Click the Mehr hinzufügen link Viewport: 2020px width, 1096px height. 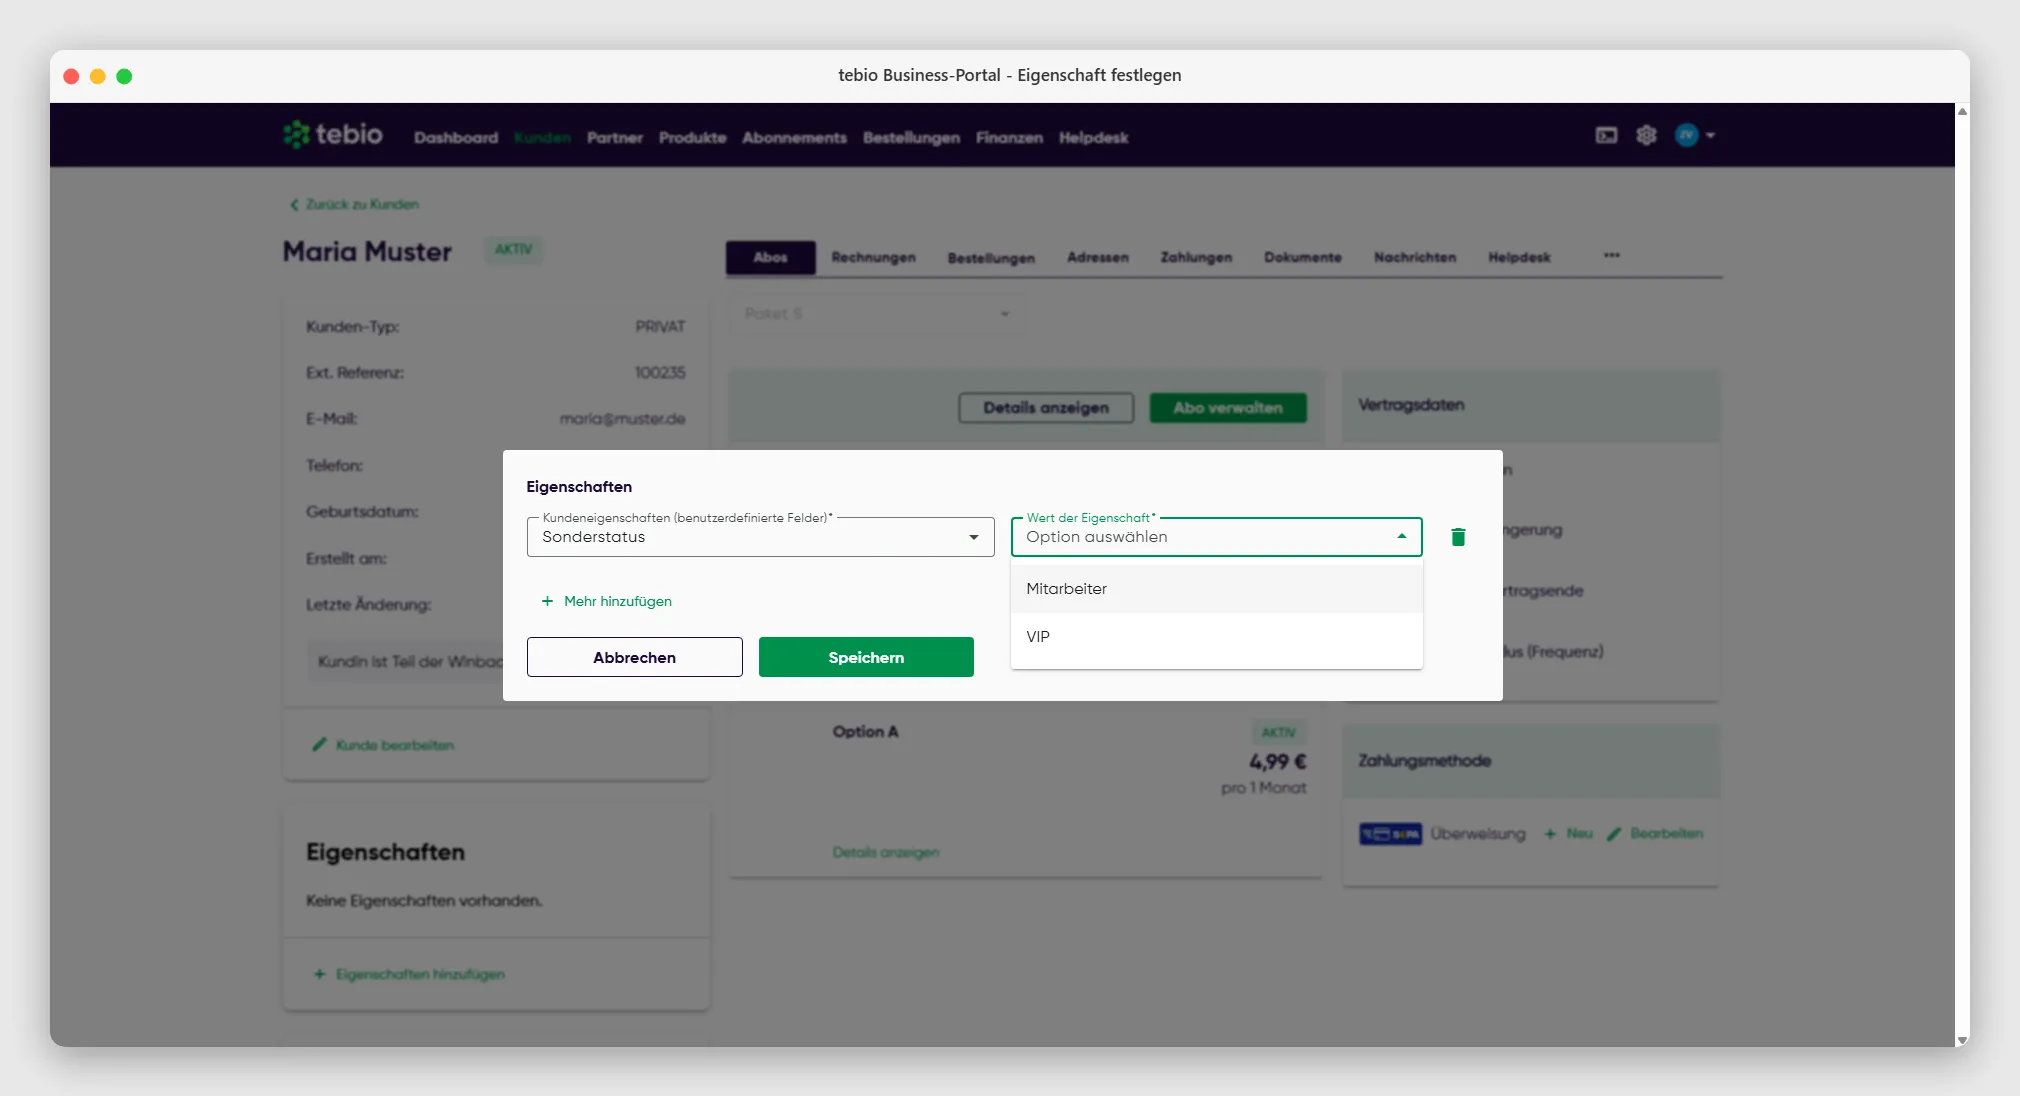point(617,601)
